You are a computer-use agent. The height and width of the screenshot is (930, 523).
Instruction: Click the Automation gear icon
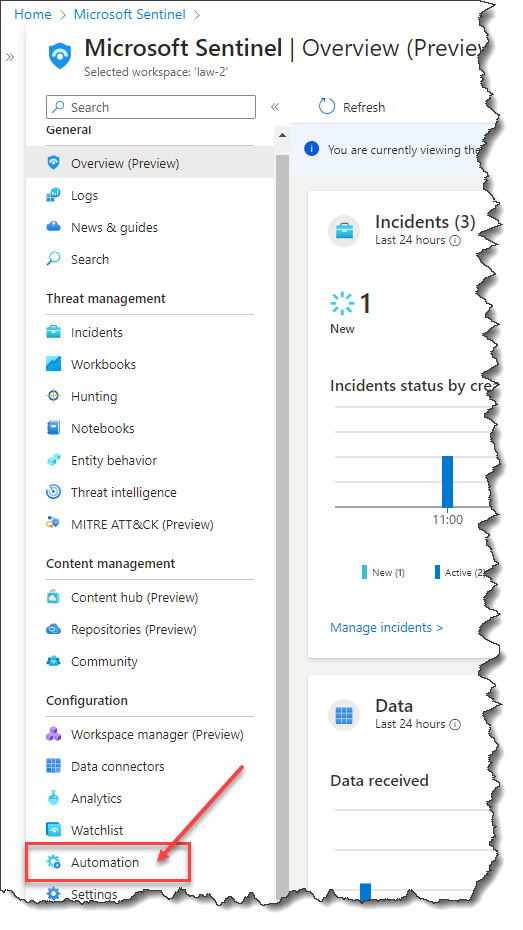click(53, 862)
